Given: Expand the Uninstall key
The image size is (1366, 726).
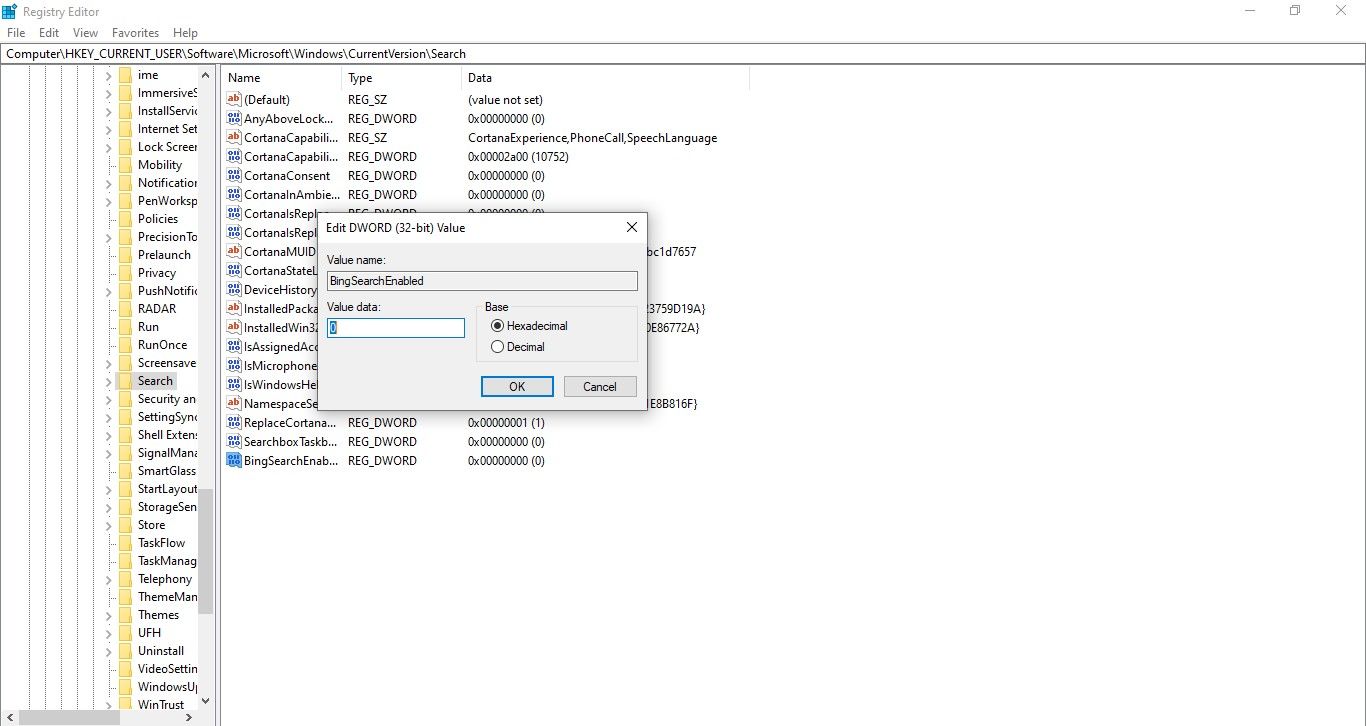Looking at the screenshot, I should [108, 651].
